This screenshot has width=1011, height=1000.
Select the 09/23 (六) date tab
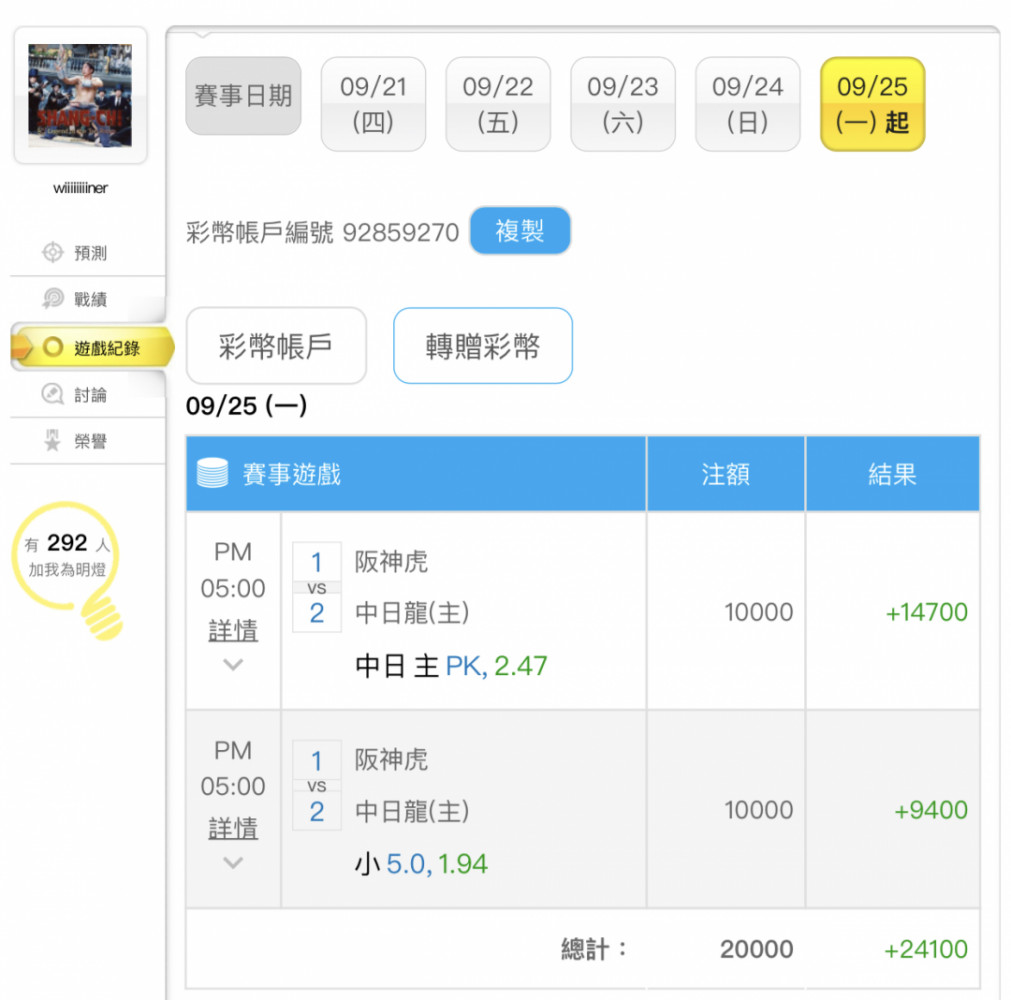tap(623, 104)
